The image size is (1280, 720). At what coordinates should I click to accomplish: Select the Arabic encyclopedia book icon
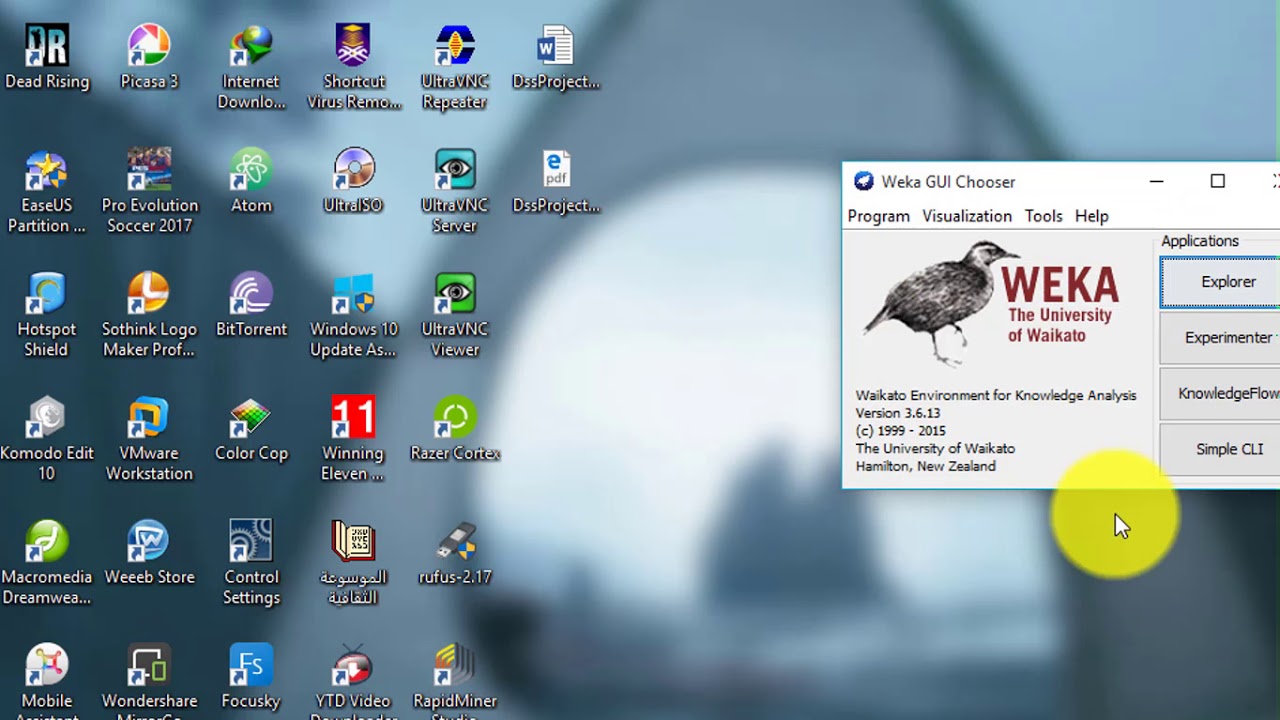click(353, 564)
